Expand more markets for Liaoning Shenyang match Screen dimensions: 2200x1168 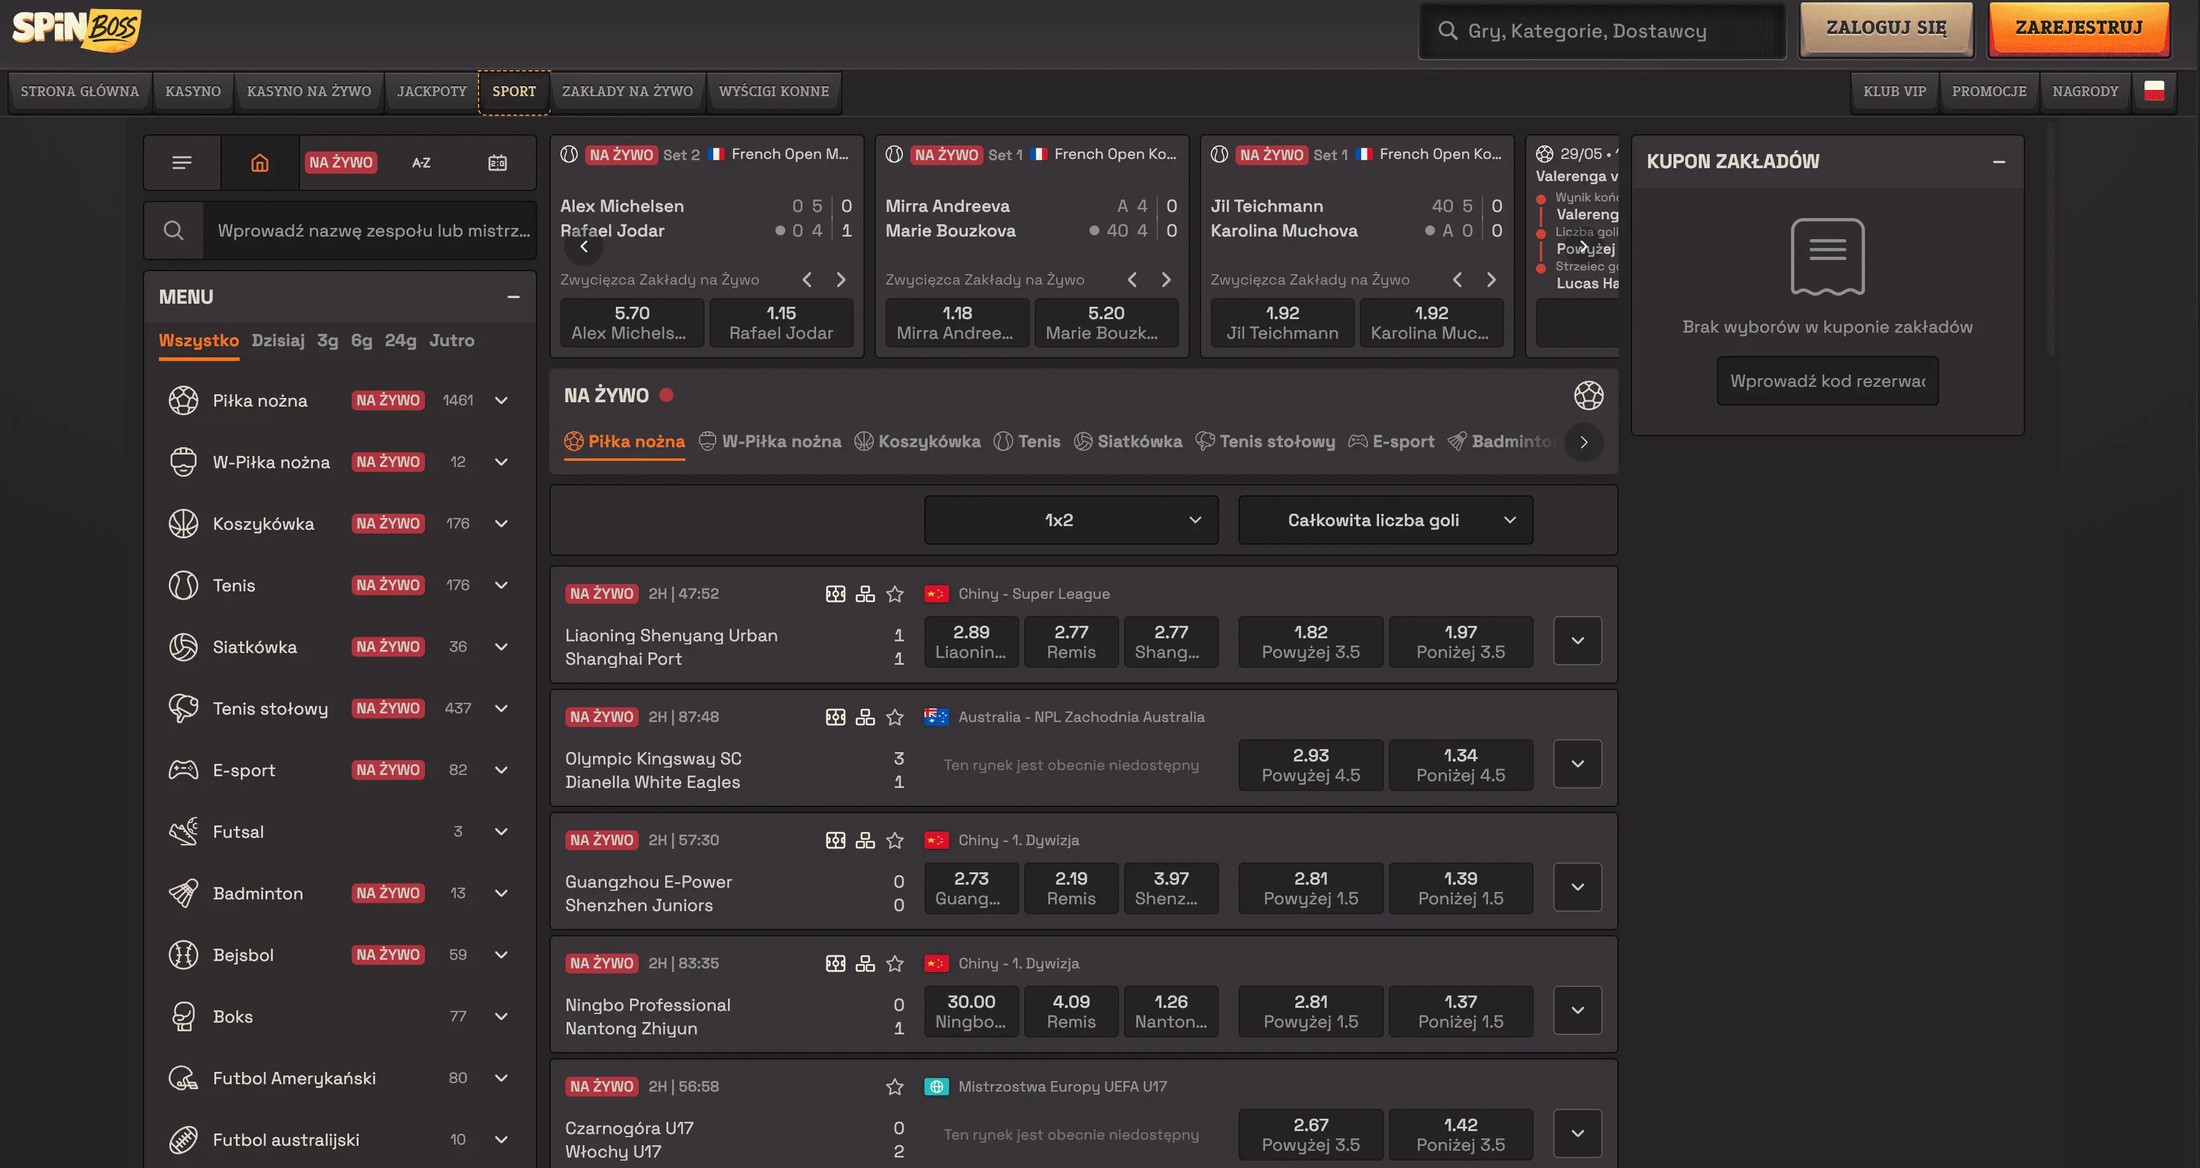[1577, 641]
